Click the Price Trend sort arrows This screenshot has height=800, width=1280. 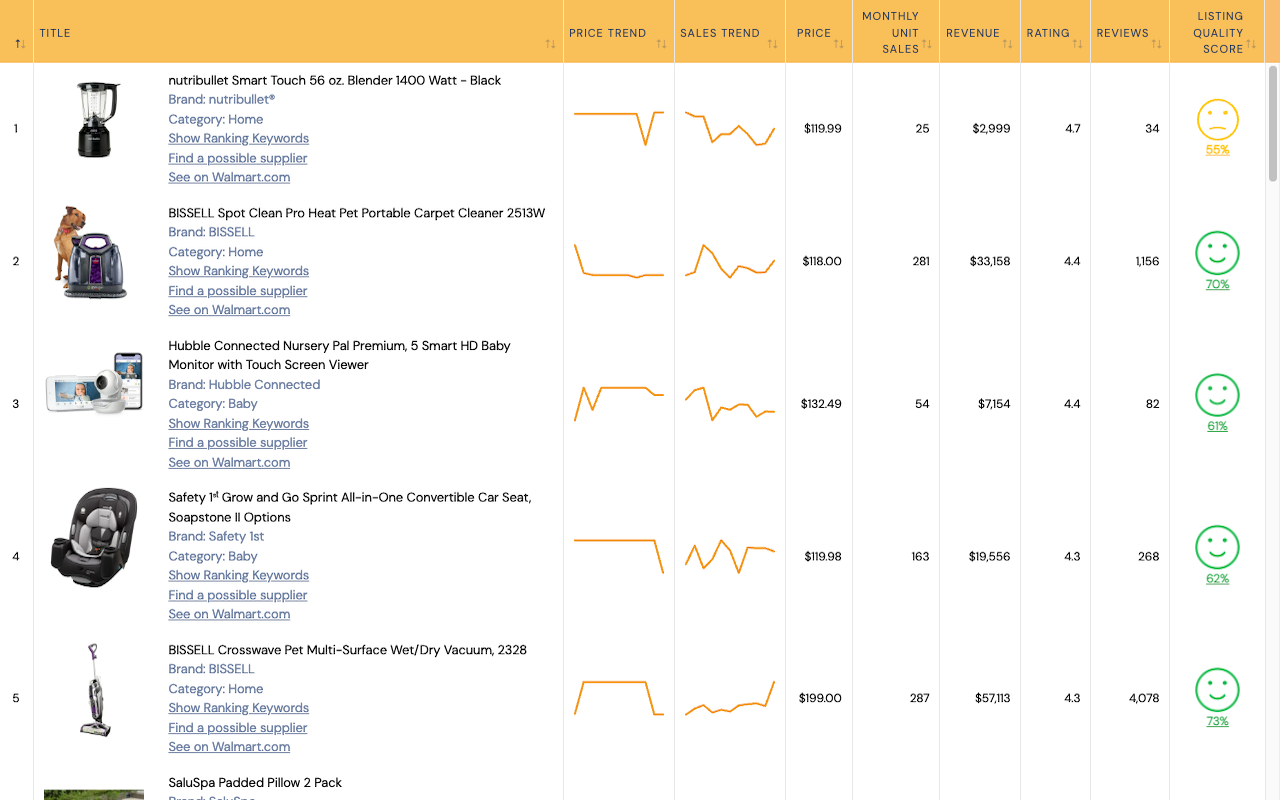[x=661, y=44]
